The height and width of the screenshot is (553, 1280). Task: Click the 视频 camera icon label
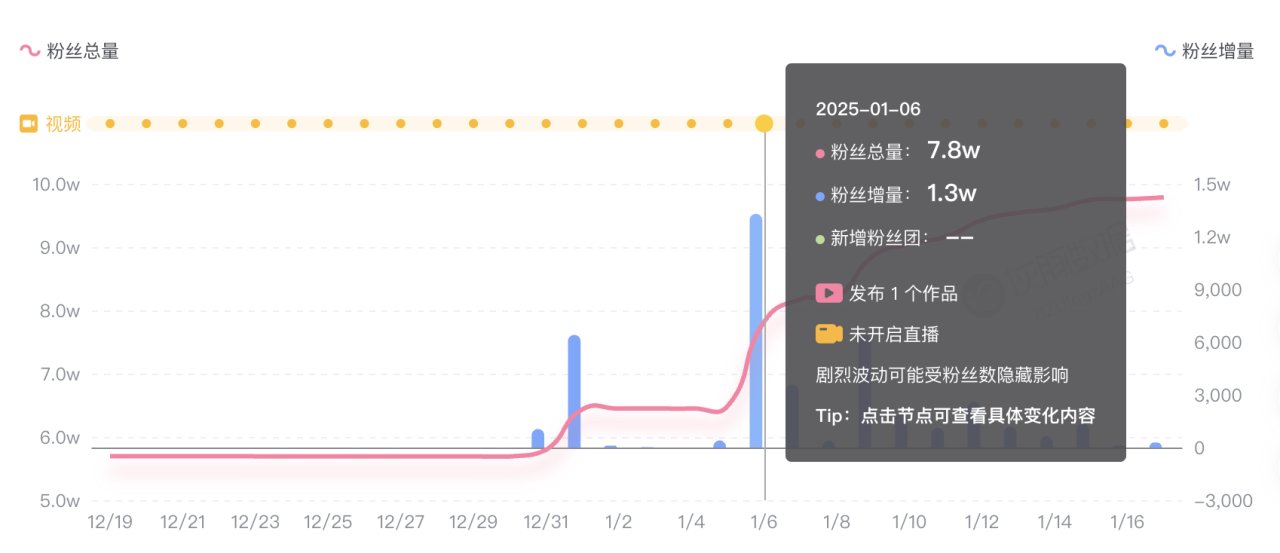(50, 124)
